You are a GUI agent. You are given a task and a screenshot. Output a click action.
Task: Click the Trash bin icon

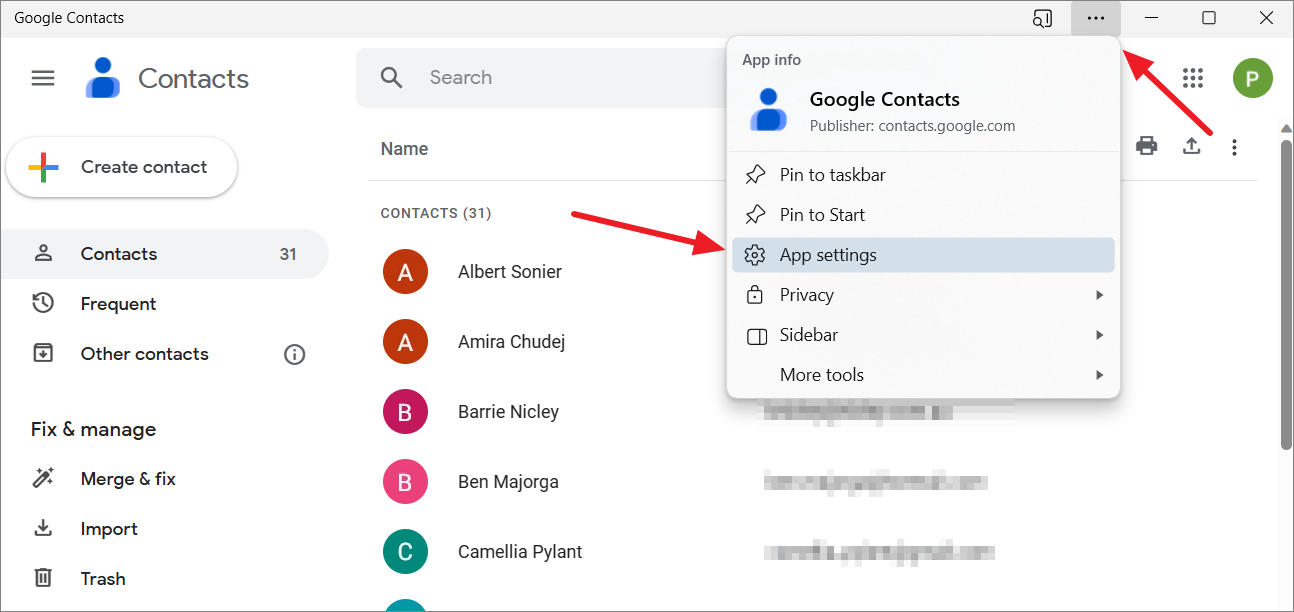[43, 578]
